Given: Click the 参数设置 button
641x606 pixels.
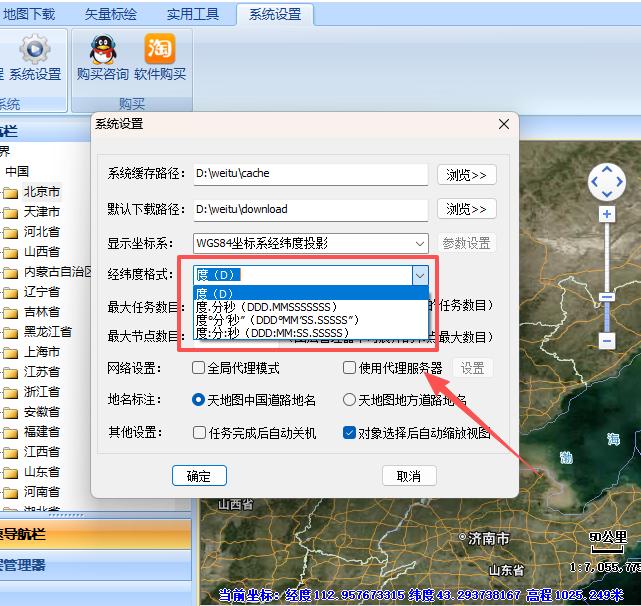Looking at the screenshot, I should coord(466,243).
